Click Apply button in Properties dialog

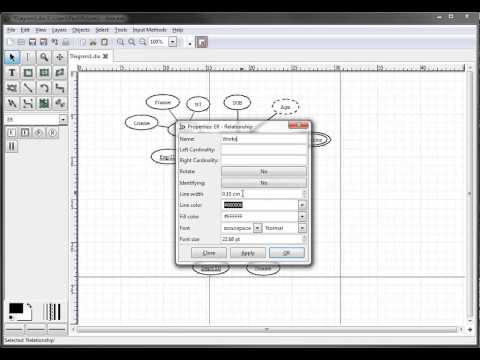click(x=248, y=253)
